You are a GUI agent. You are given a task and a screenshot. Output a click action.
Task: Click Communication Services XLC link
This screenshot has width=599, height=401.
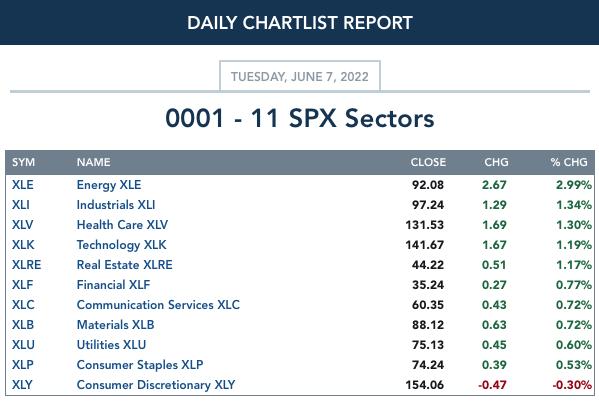(x=158, y=305)
